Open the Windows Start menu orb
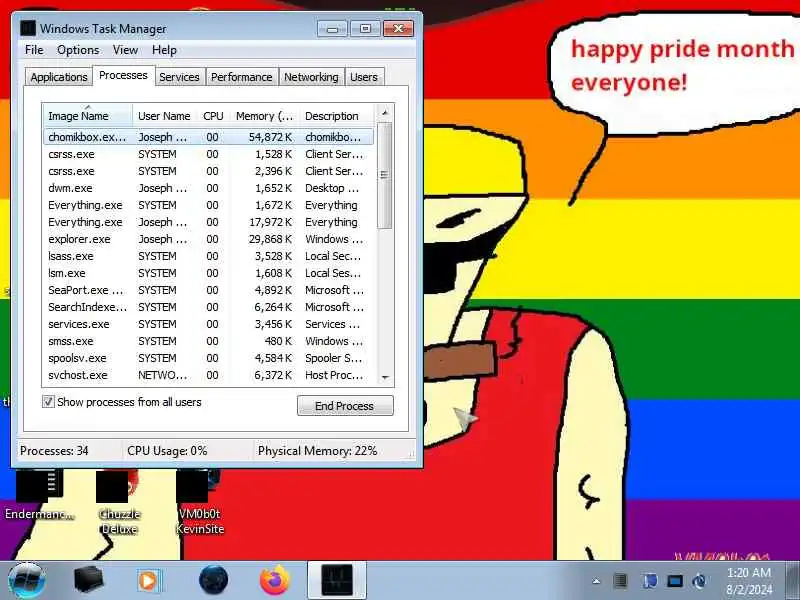 pyautogui.click(x=27, y=581)
